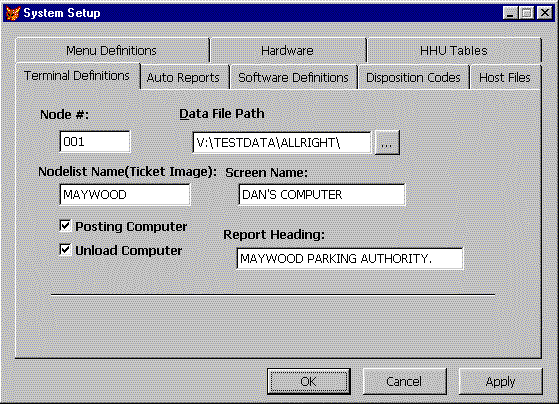Open the Data File Path browse button
Image resolution: width=559 pixels, height=404 pixels.
tap(387, 143)
